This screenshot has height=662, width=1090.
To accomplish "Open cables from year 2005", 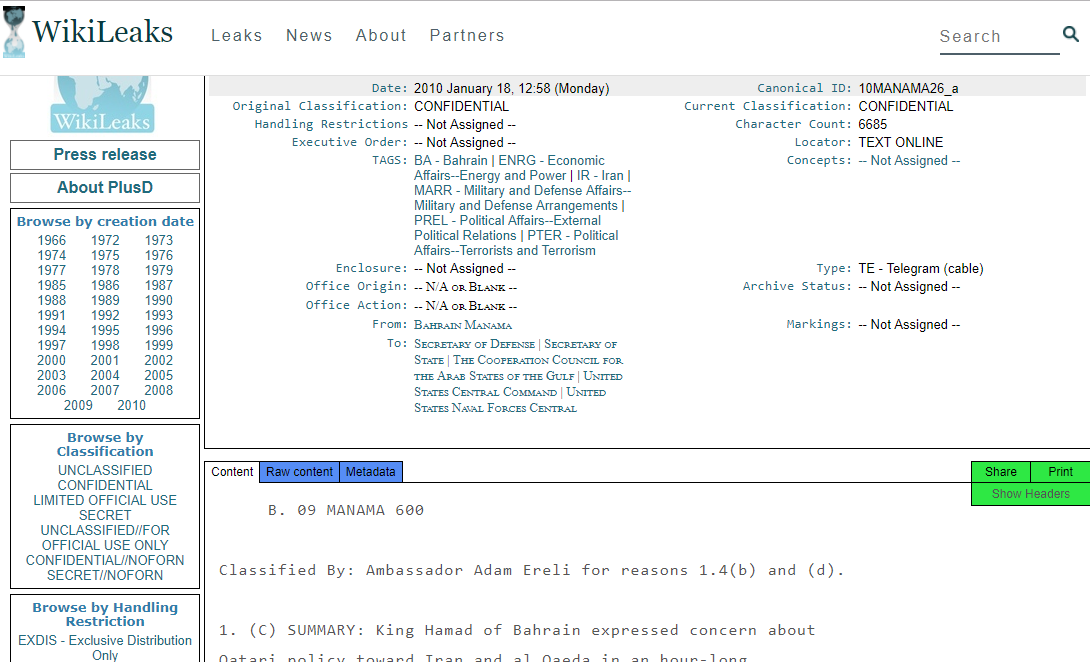I will 158,376.
